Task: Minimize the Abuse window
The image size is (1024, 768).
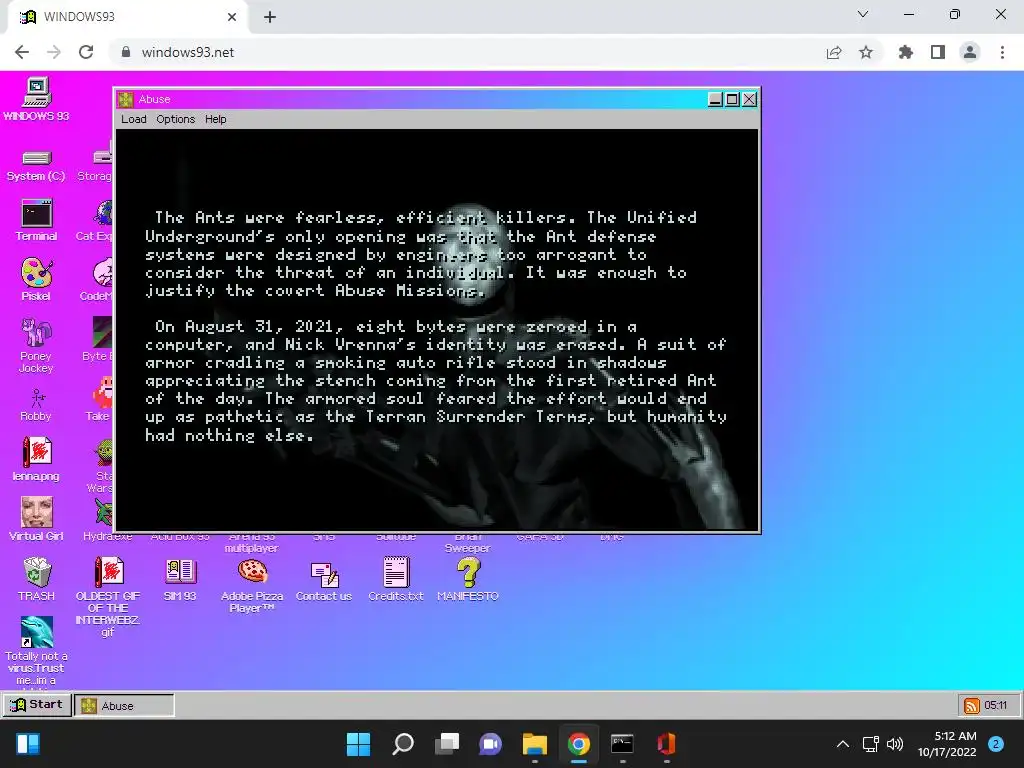Action: click(x=716, y=99)
